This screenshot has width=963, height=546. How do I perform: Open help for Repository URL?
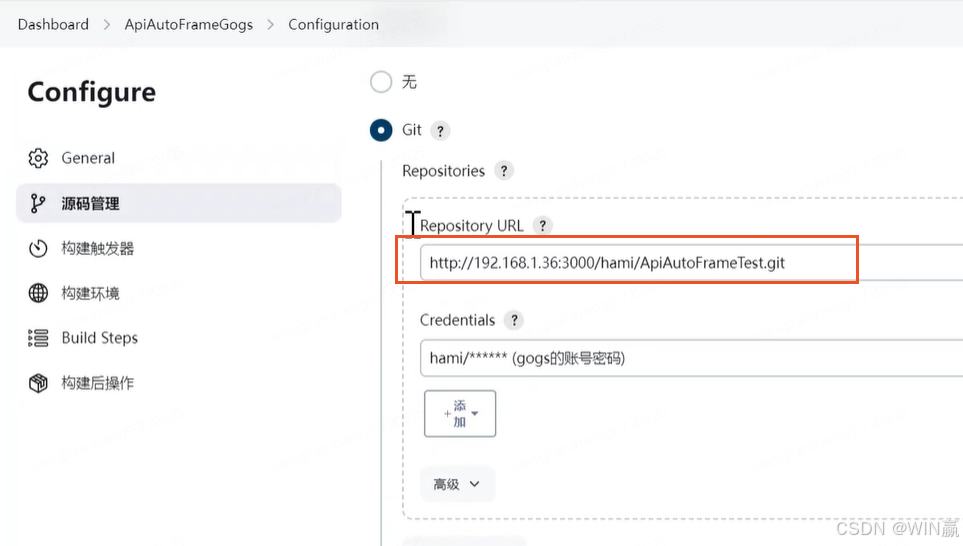[x=542, y=226]
